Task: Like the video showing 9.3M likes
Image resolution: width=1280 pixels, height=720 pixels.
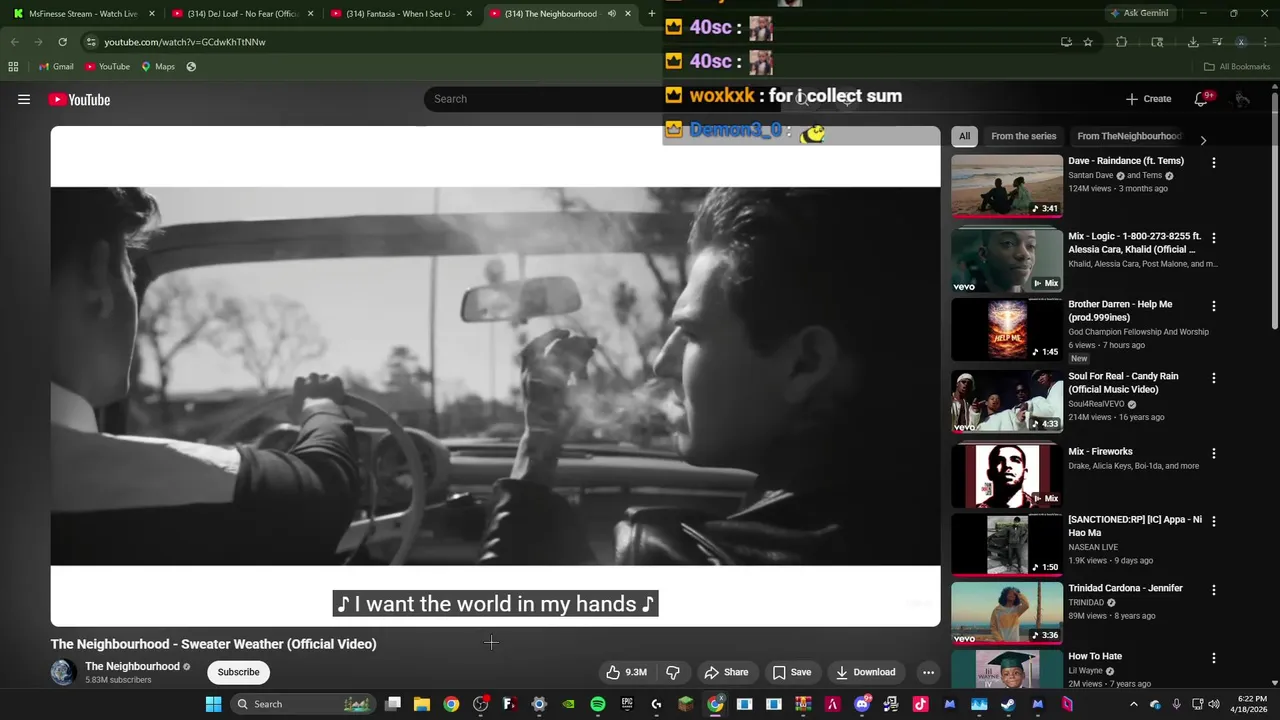Action: (x=626, y=672)
